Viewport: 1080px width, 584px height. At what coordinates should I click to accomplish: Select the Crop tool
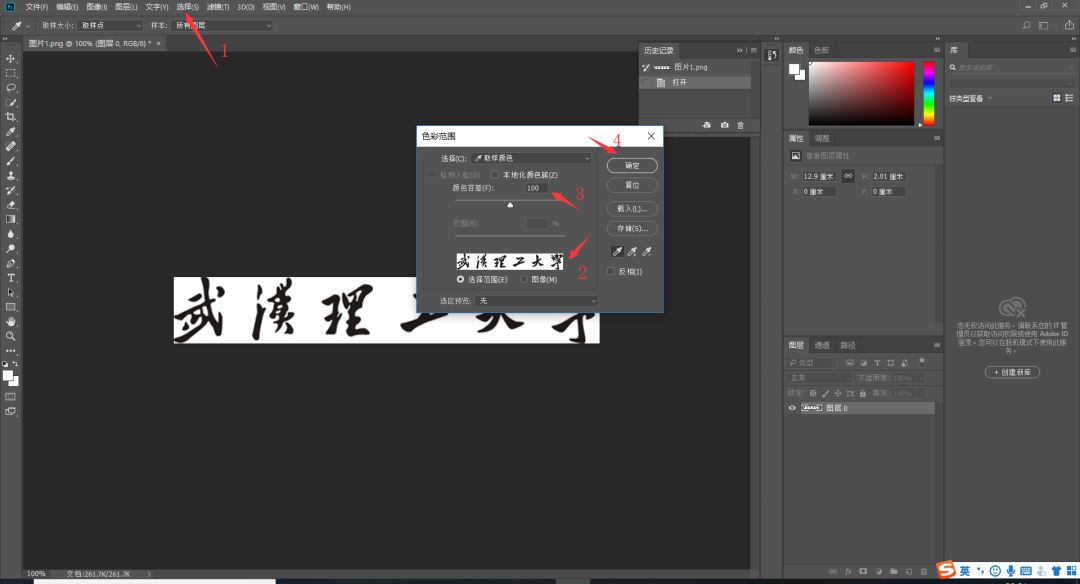point(10,117)
